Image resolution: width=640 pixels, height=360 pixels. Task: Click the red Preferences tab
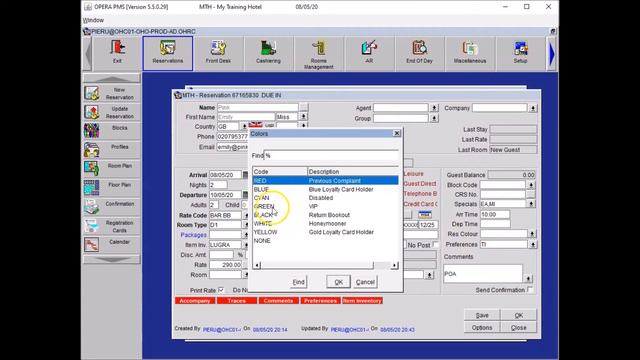320,301
